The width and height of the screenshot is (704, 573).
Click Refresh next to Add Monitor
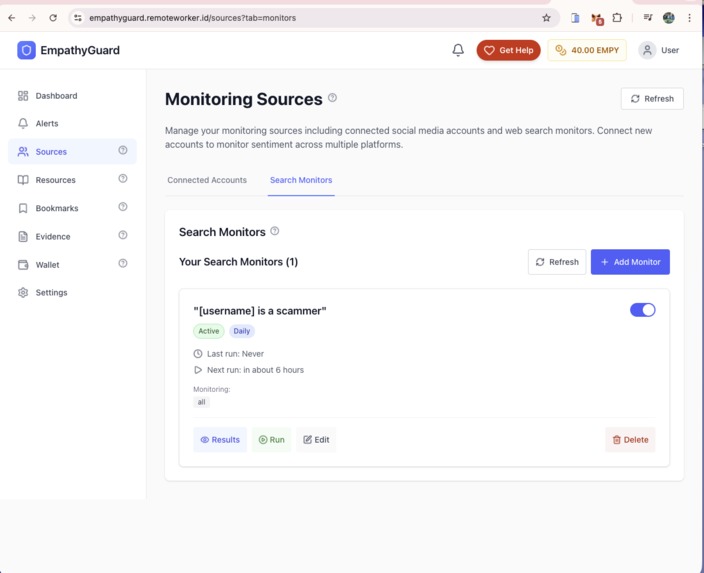click(557, 262)
